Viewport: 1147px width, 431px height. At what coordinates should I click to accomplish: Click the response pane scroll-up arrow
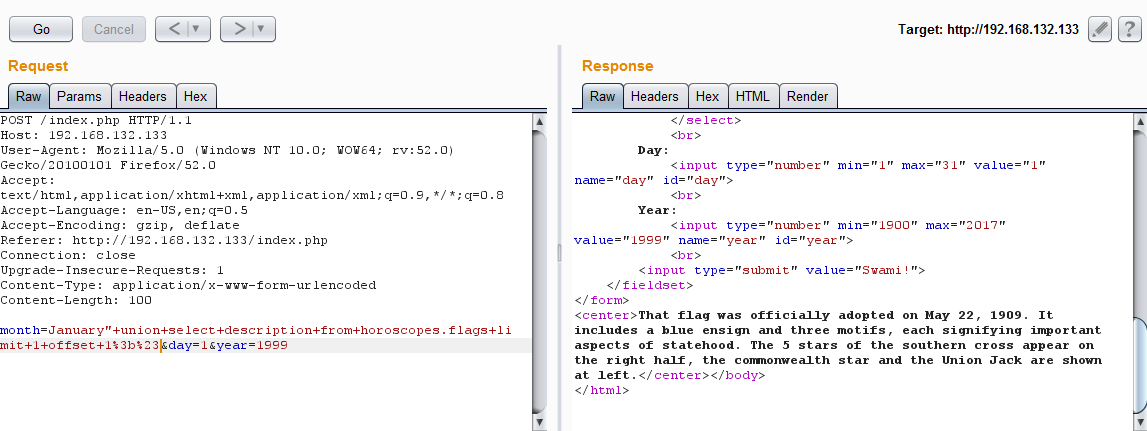pyautogui.click(x=1140, y=121)
